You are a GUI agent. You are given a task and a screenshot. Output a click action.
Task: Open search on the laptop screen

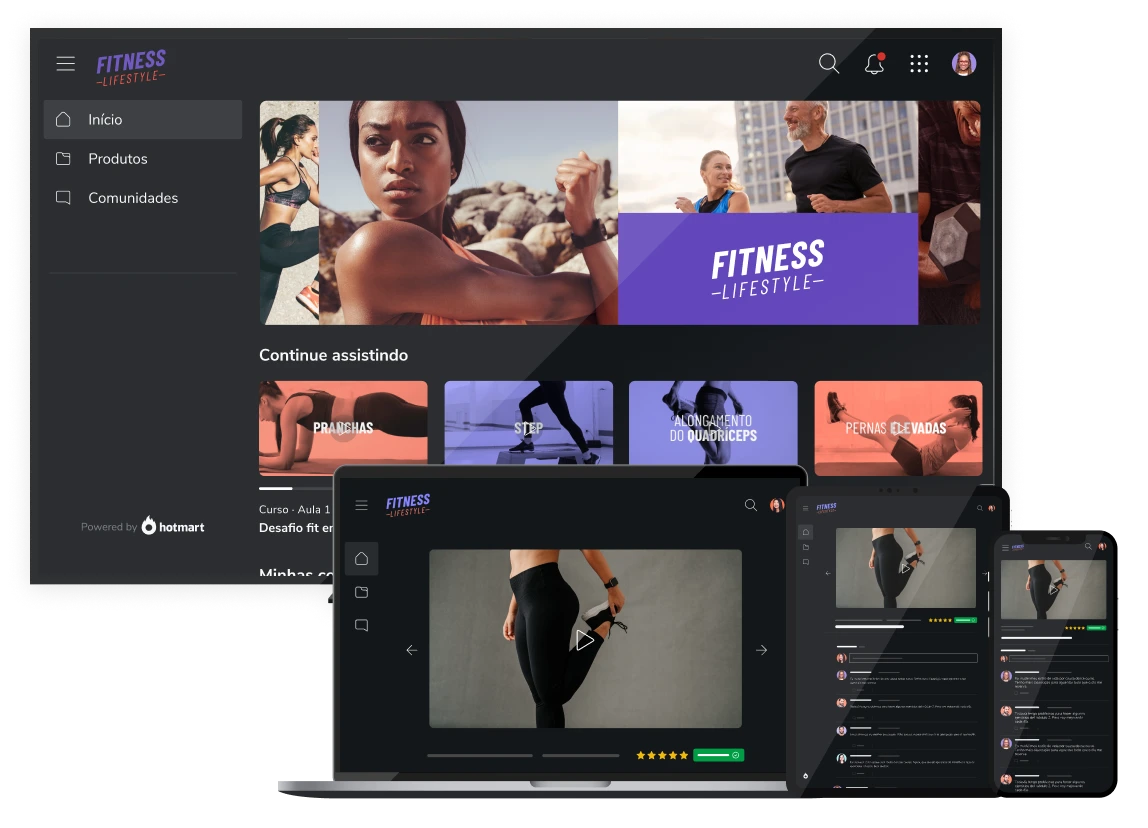click(x=750, y=505)
